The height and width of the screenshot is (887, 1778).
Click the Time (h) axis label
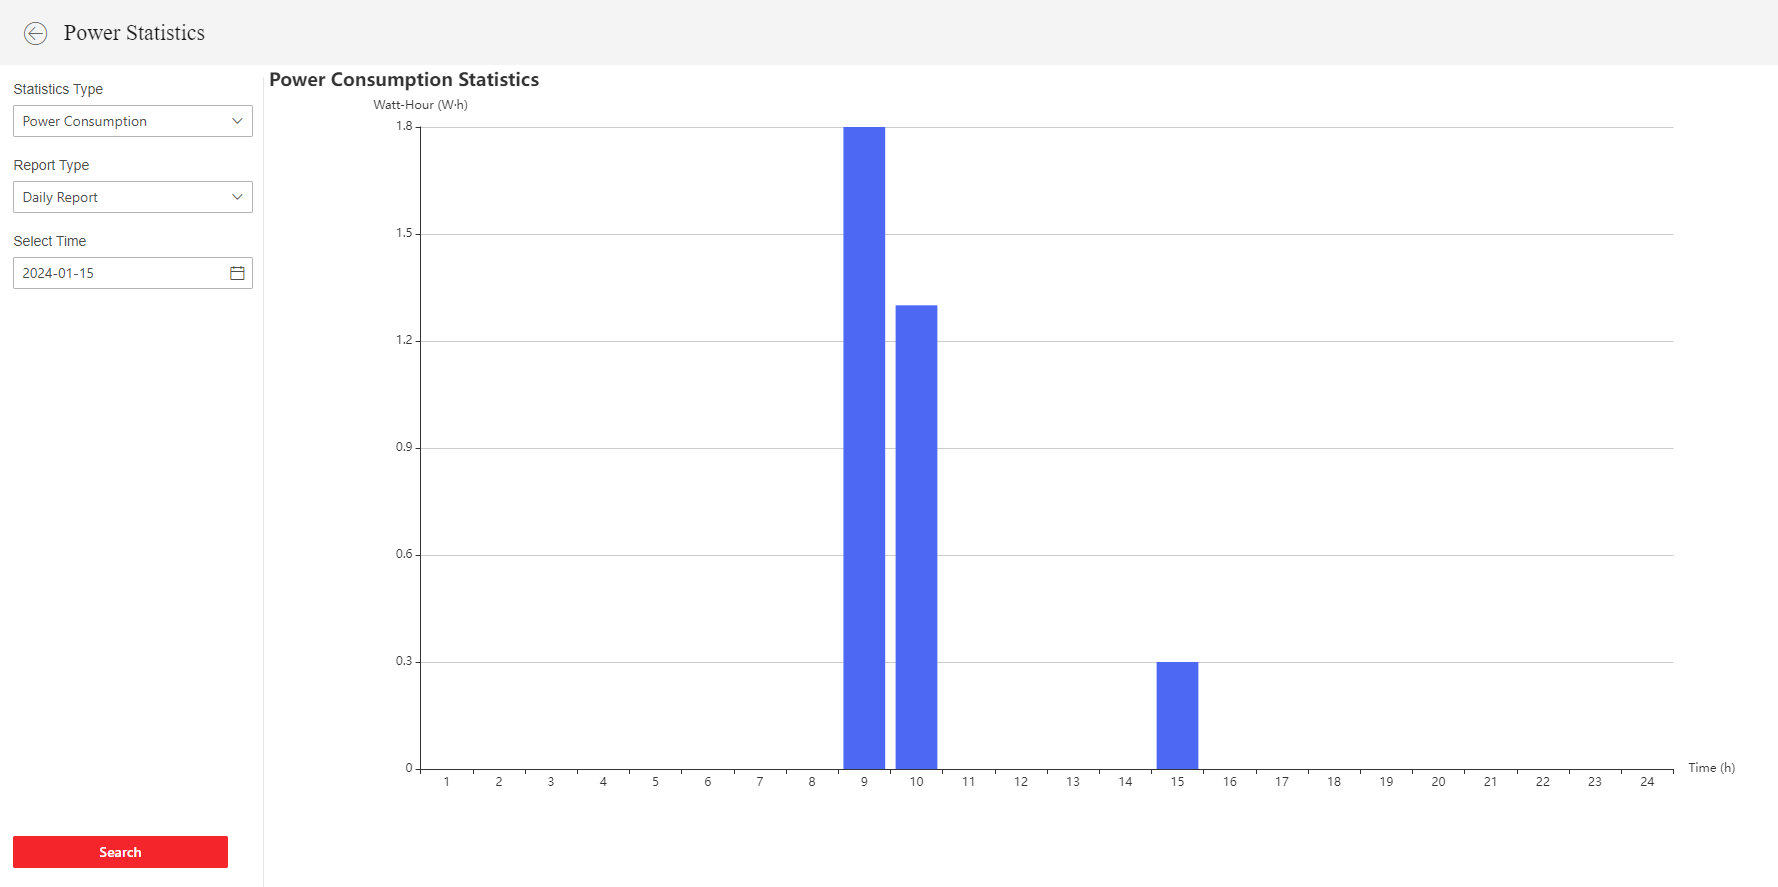[1711, 768]
